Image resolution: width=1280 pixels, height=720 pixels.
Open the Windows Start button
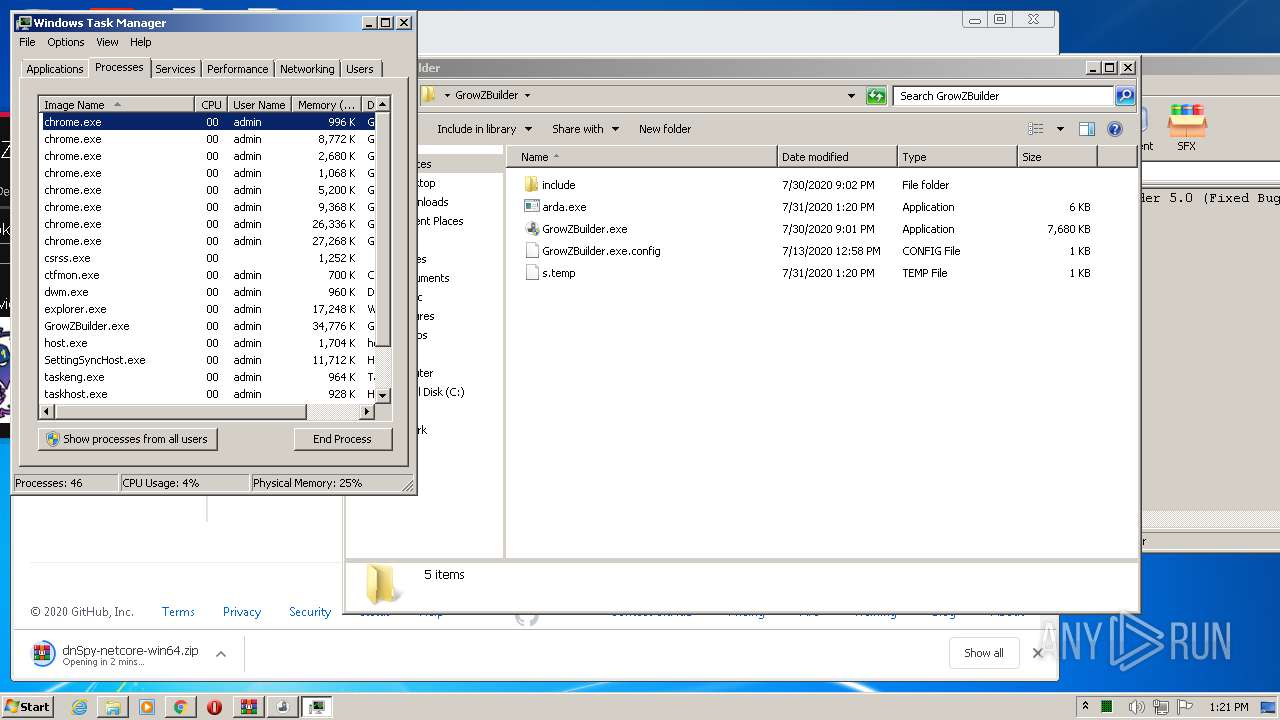tap(28, 707)
